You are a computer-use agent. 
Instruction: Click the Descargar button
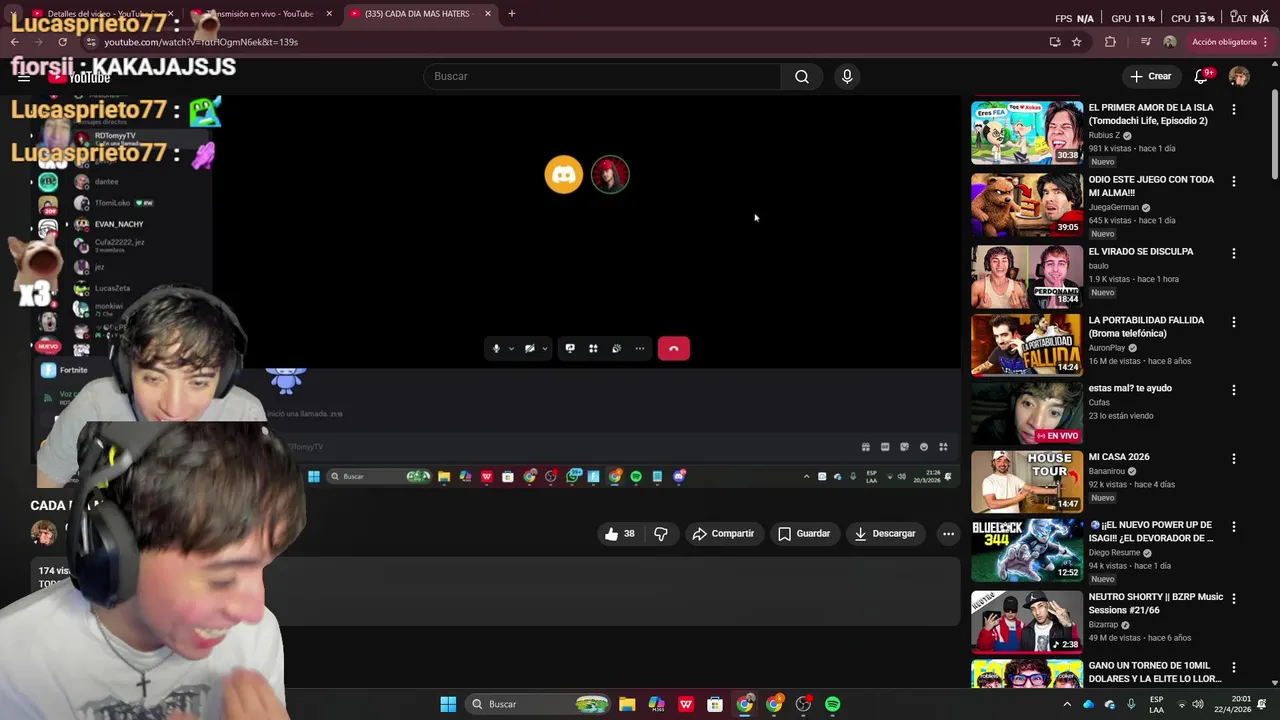click(x=885, y=534)
